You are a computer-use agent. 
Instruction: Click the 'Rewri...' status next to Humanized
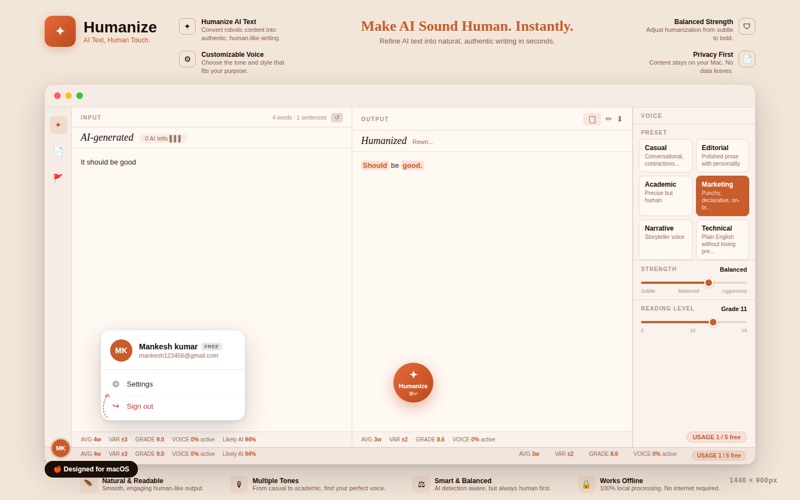pyautogui.click(x=422, y=142)
